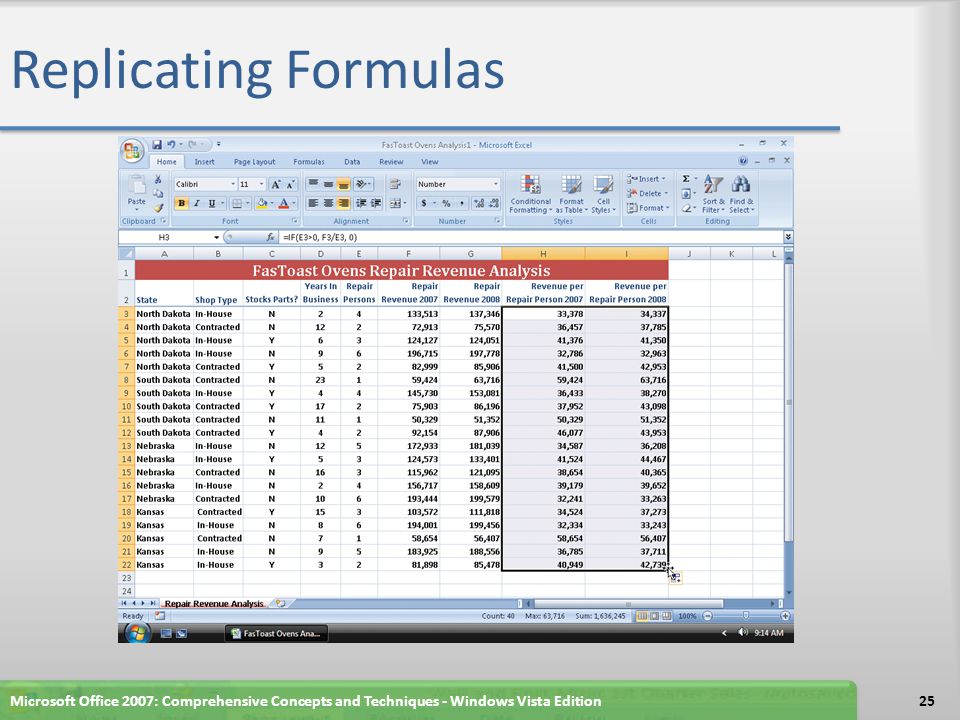Toggle Bottom Align in Alignment group

click(x=343, y=184)
